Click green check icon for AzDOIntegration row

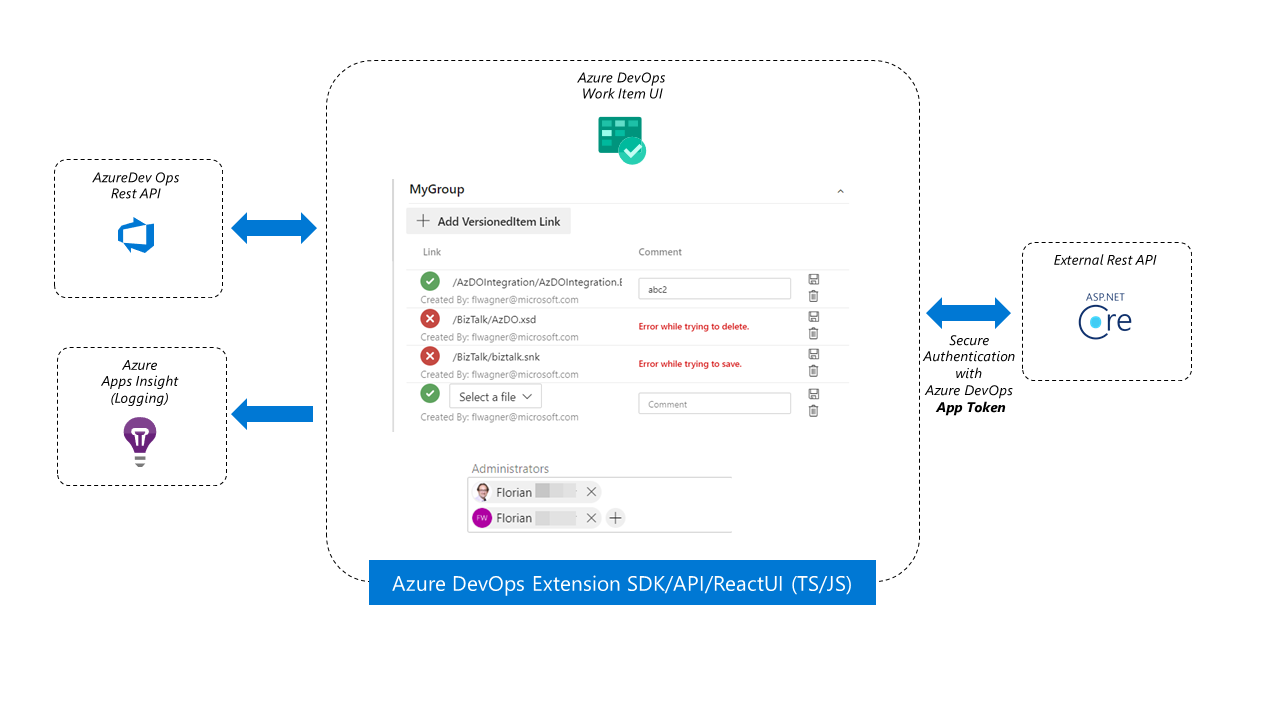(x=430, y=282)
